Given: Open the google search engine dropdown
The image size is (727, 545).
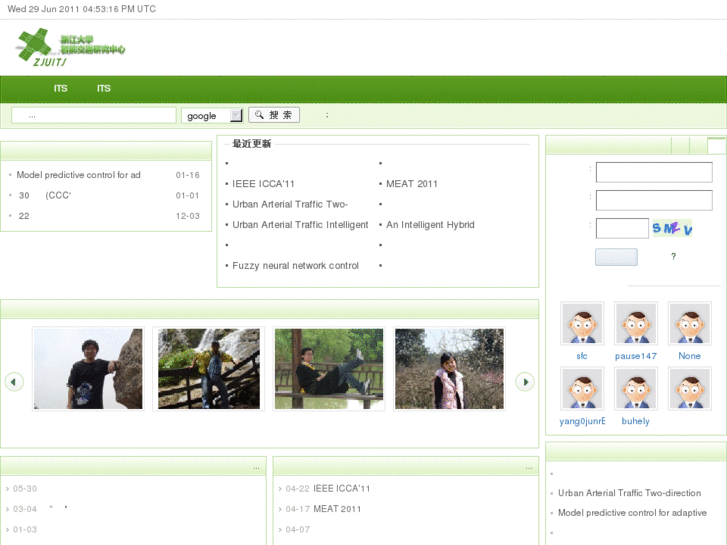Looking at the screenshot, I should [x=212, y=115].
